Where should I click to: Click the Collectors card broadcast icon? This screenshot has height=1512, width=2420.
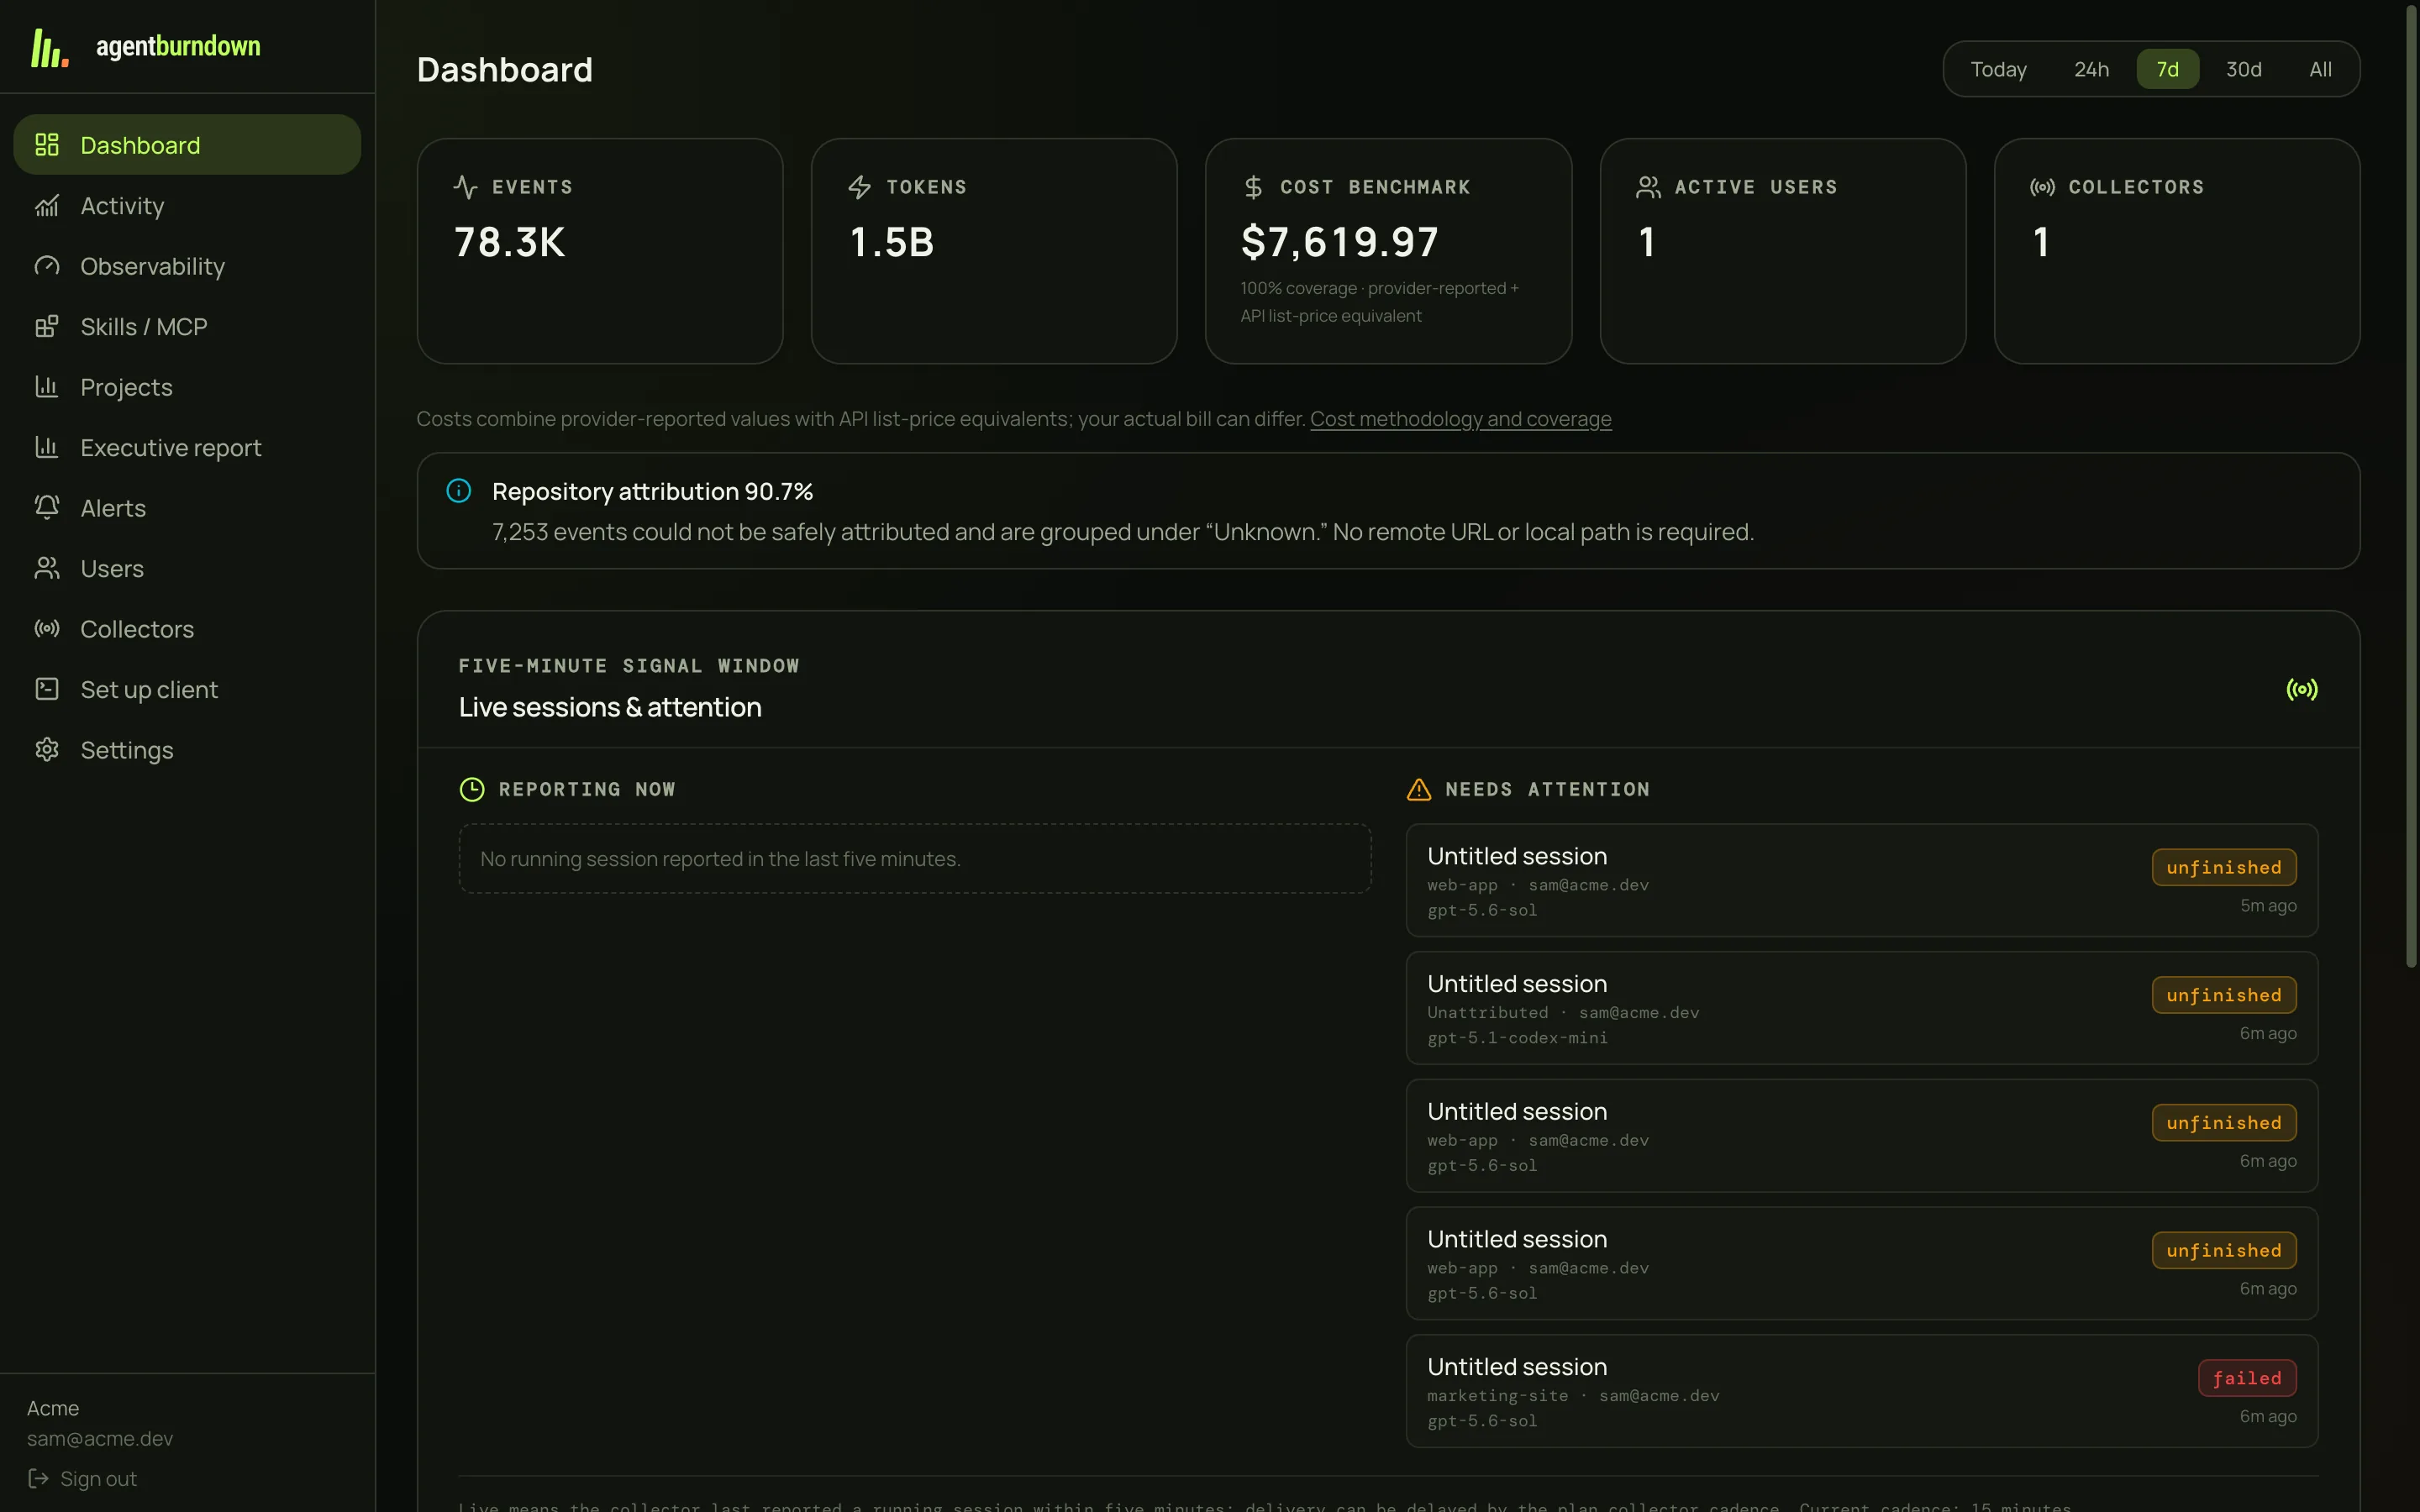2042,187
